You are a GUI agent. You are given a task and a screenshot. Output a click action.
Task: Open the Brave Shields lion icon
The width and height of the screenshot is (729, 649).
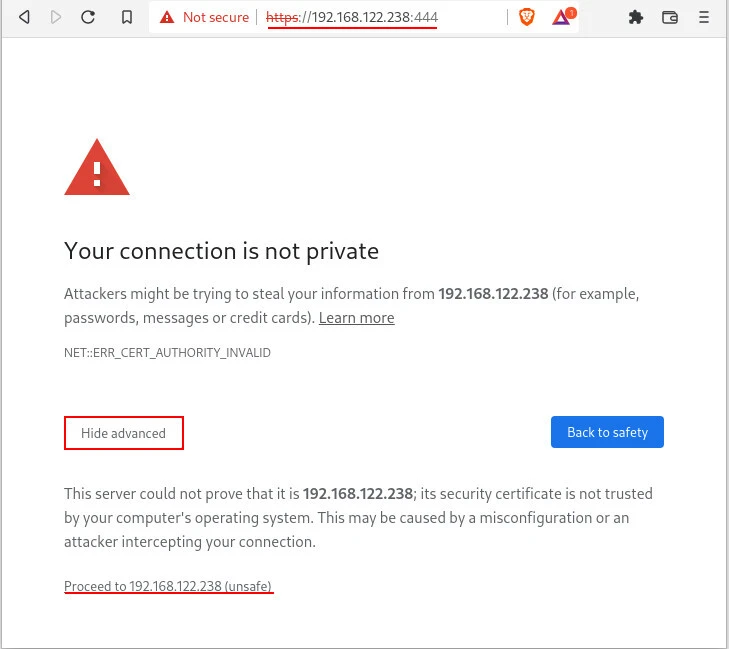point(527,17)
